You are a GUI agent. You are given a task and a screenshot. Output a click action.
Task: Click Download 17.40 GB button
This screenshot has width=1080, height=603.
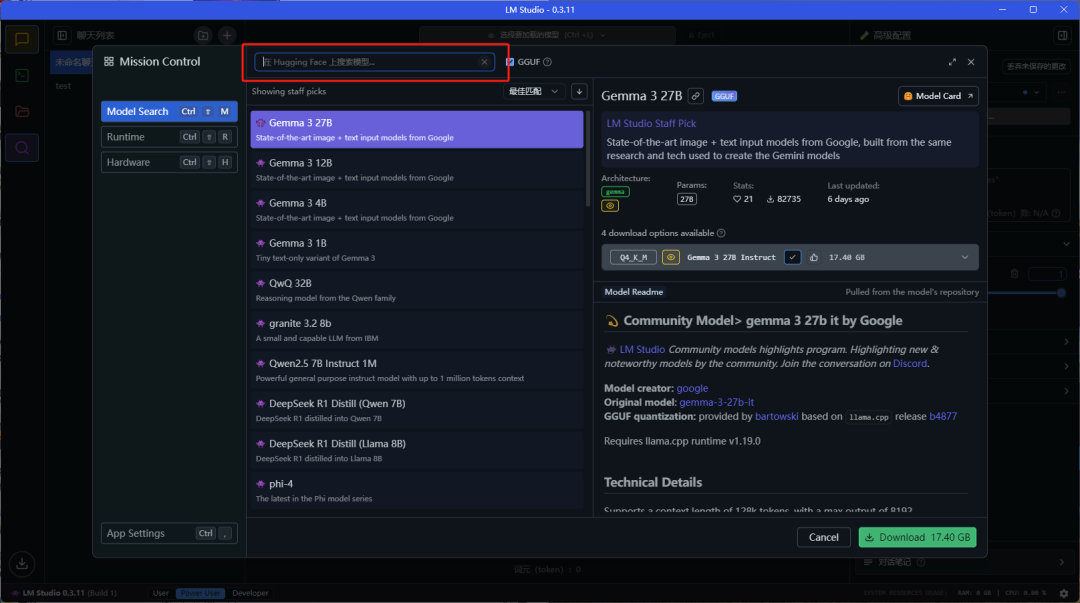[x=917, y=538]
